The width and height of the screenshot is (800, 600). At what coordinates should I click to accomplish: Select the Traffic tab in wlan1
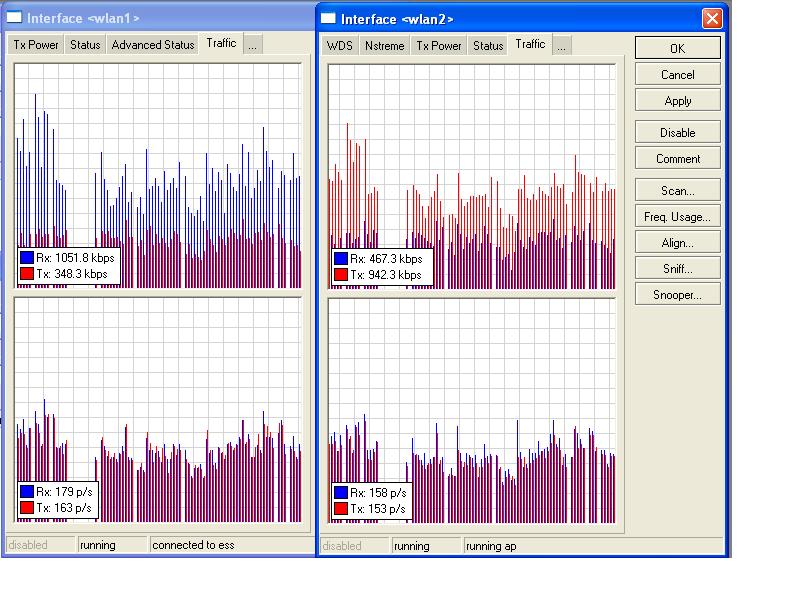coord(221,43)
